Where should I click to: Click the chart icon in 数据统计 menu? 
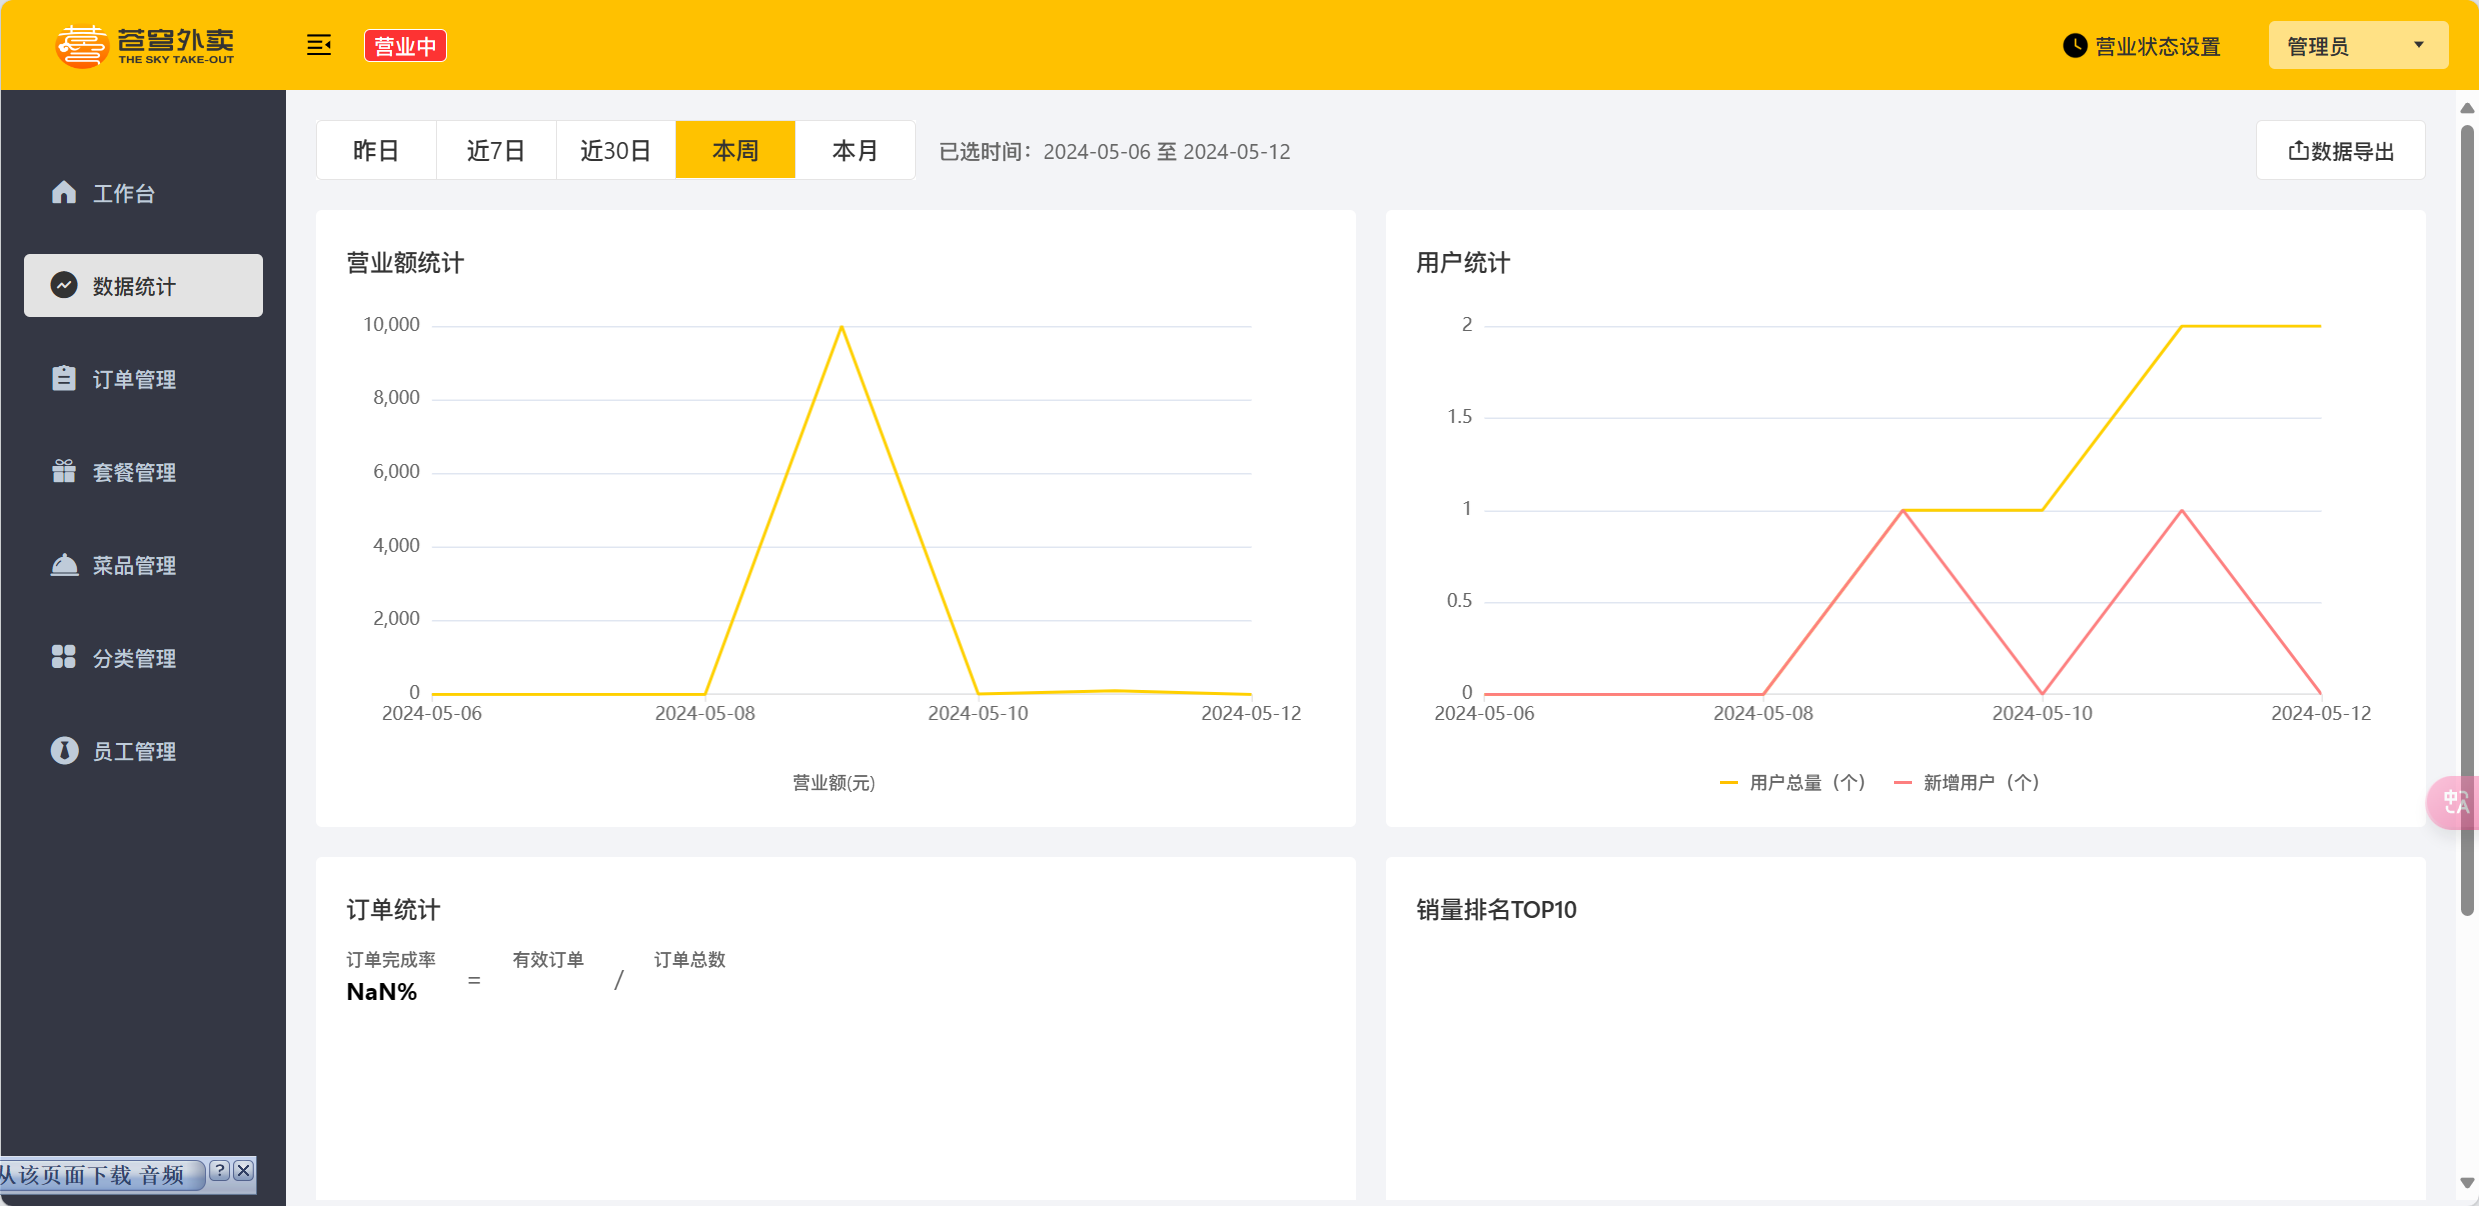(x=64, y=286)
